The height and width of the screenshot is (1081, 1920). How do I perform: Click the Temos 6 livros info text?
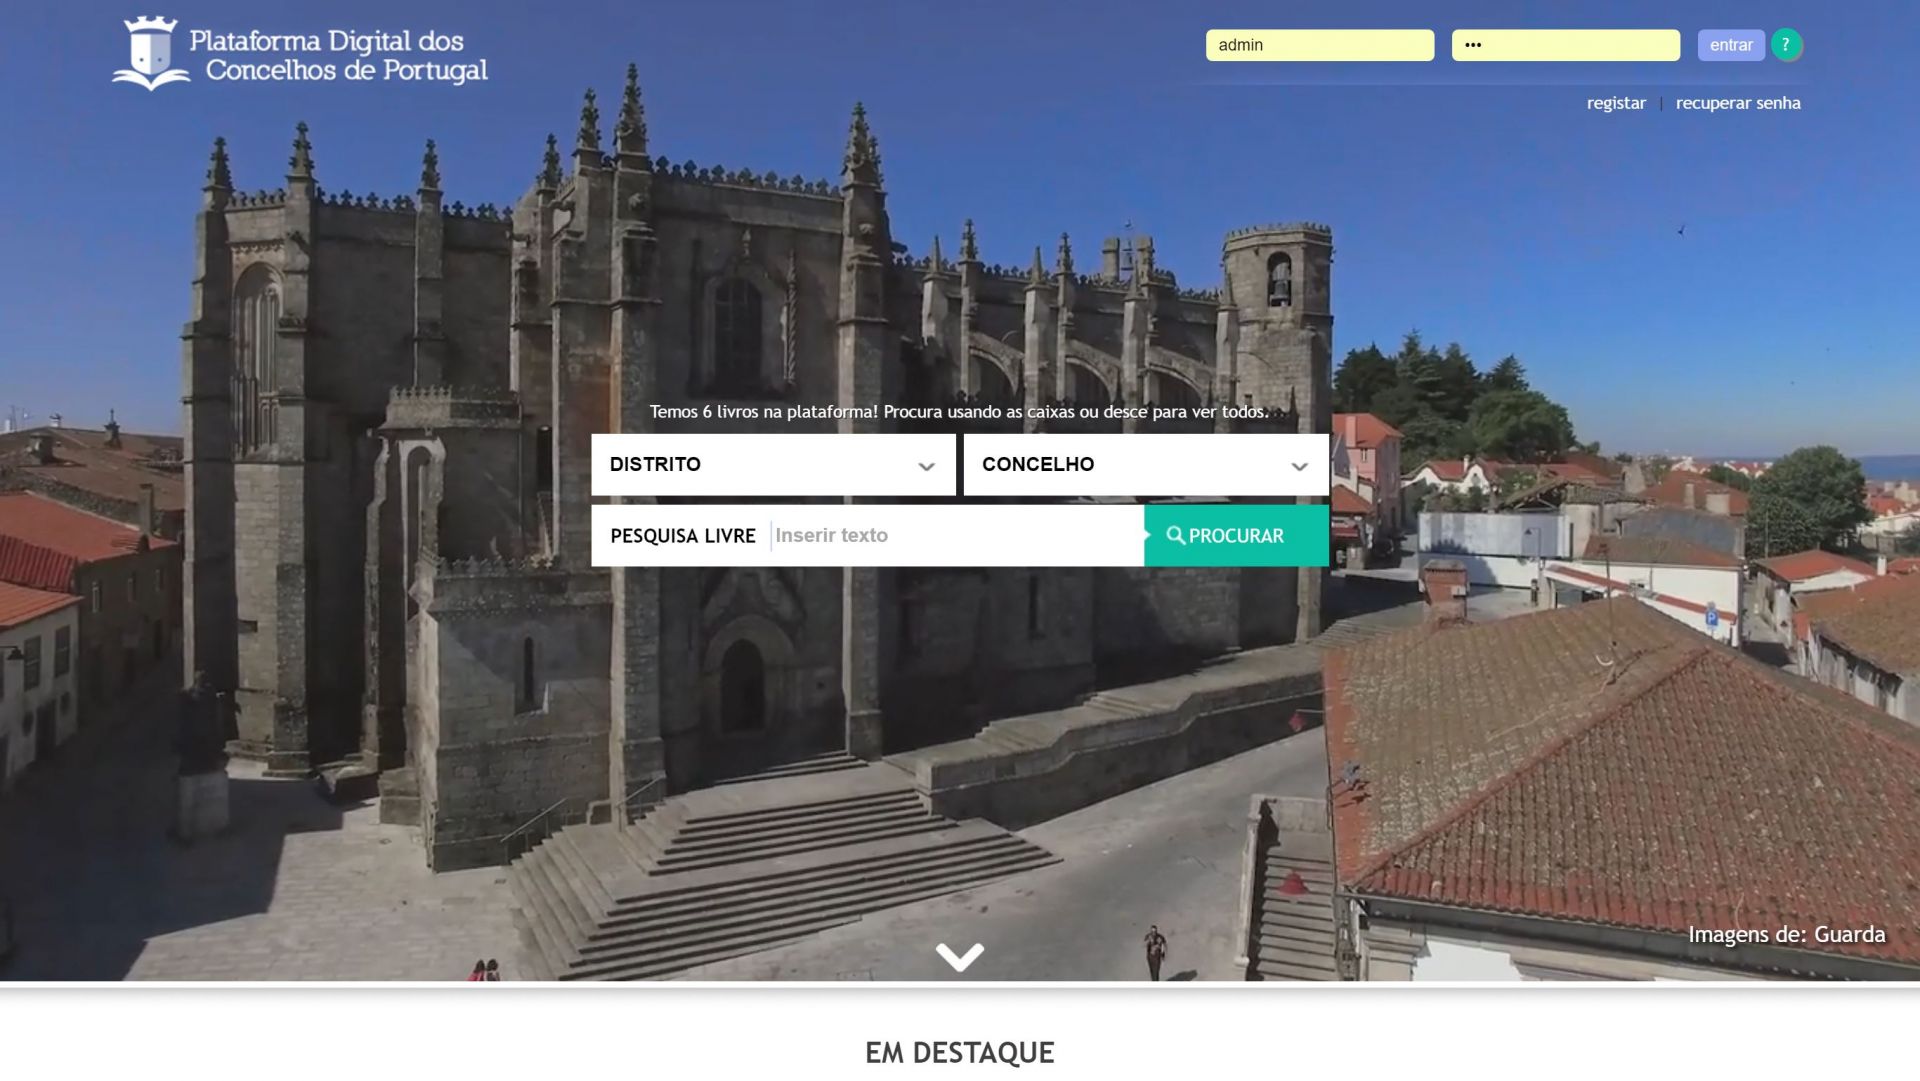coord(958,412)
